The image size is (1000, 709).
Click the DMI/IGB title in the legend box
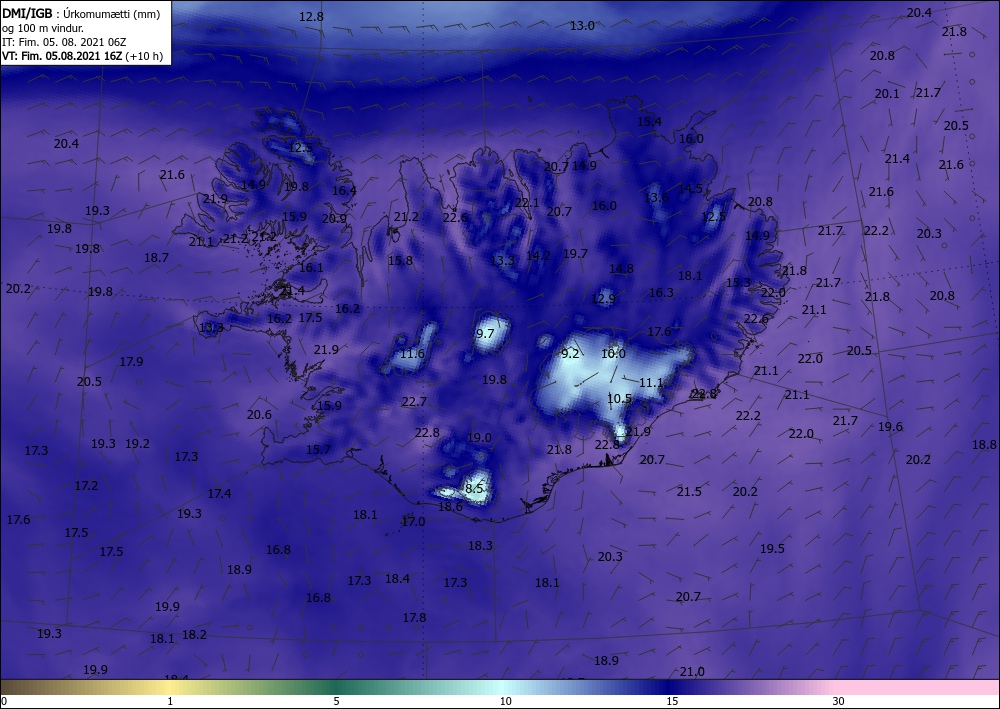(27, 13)
